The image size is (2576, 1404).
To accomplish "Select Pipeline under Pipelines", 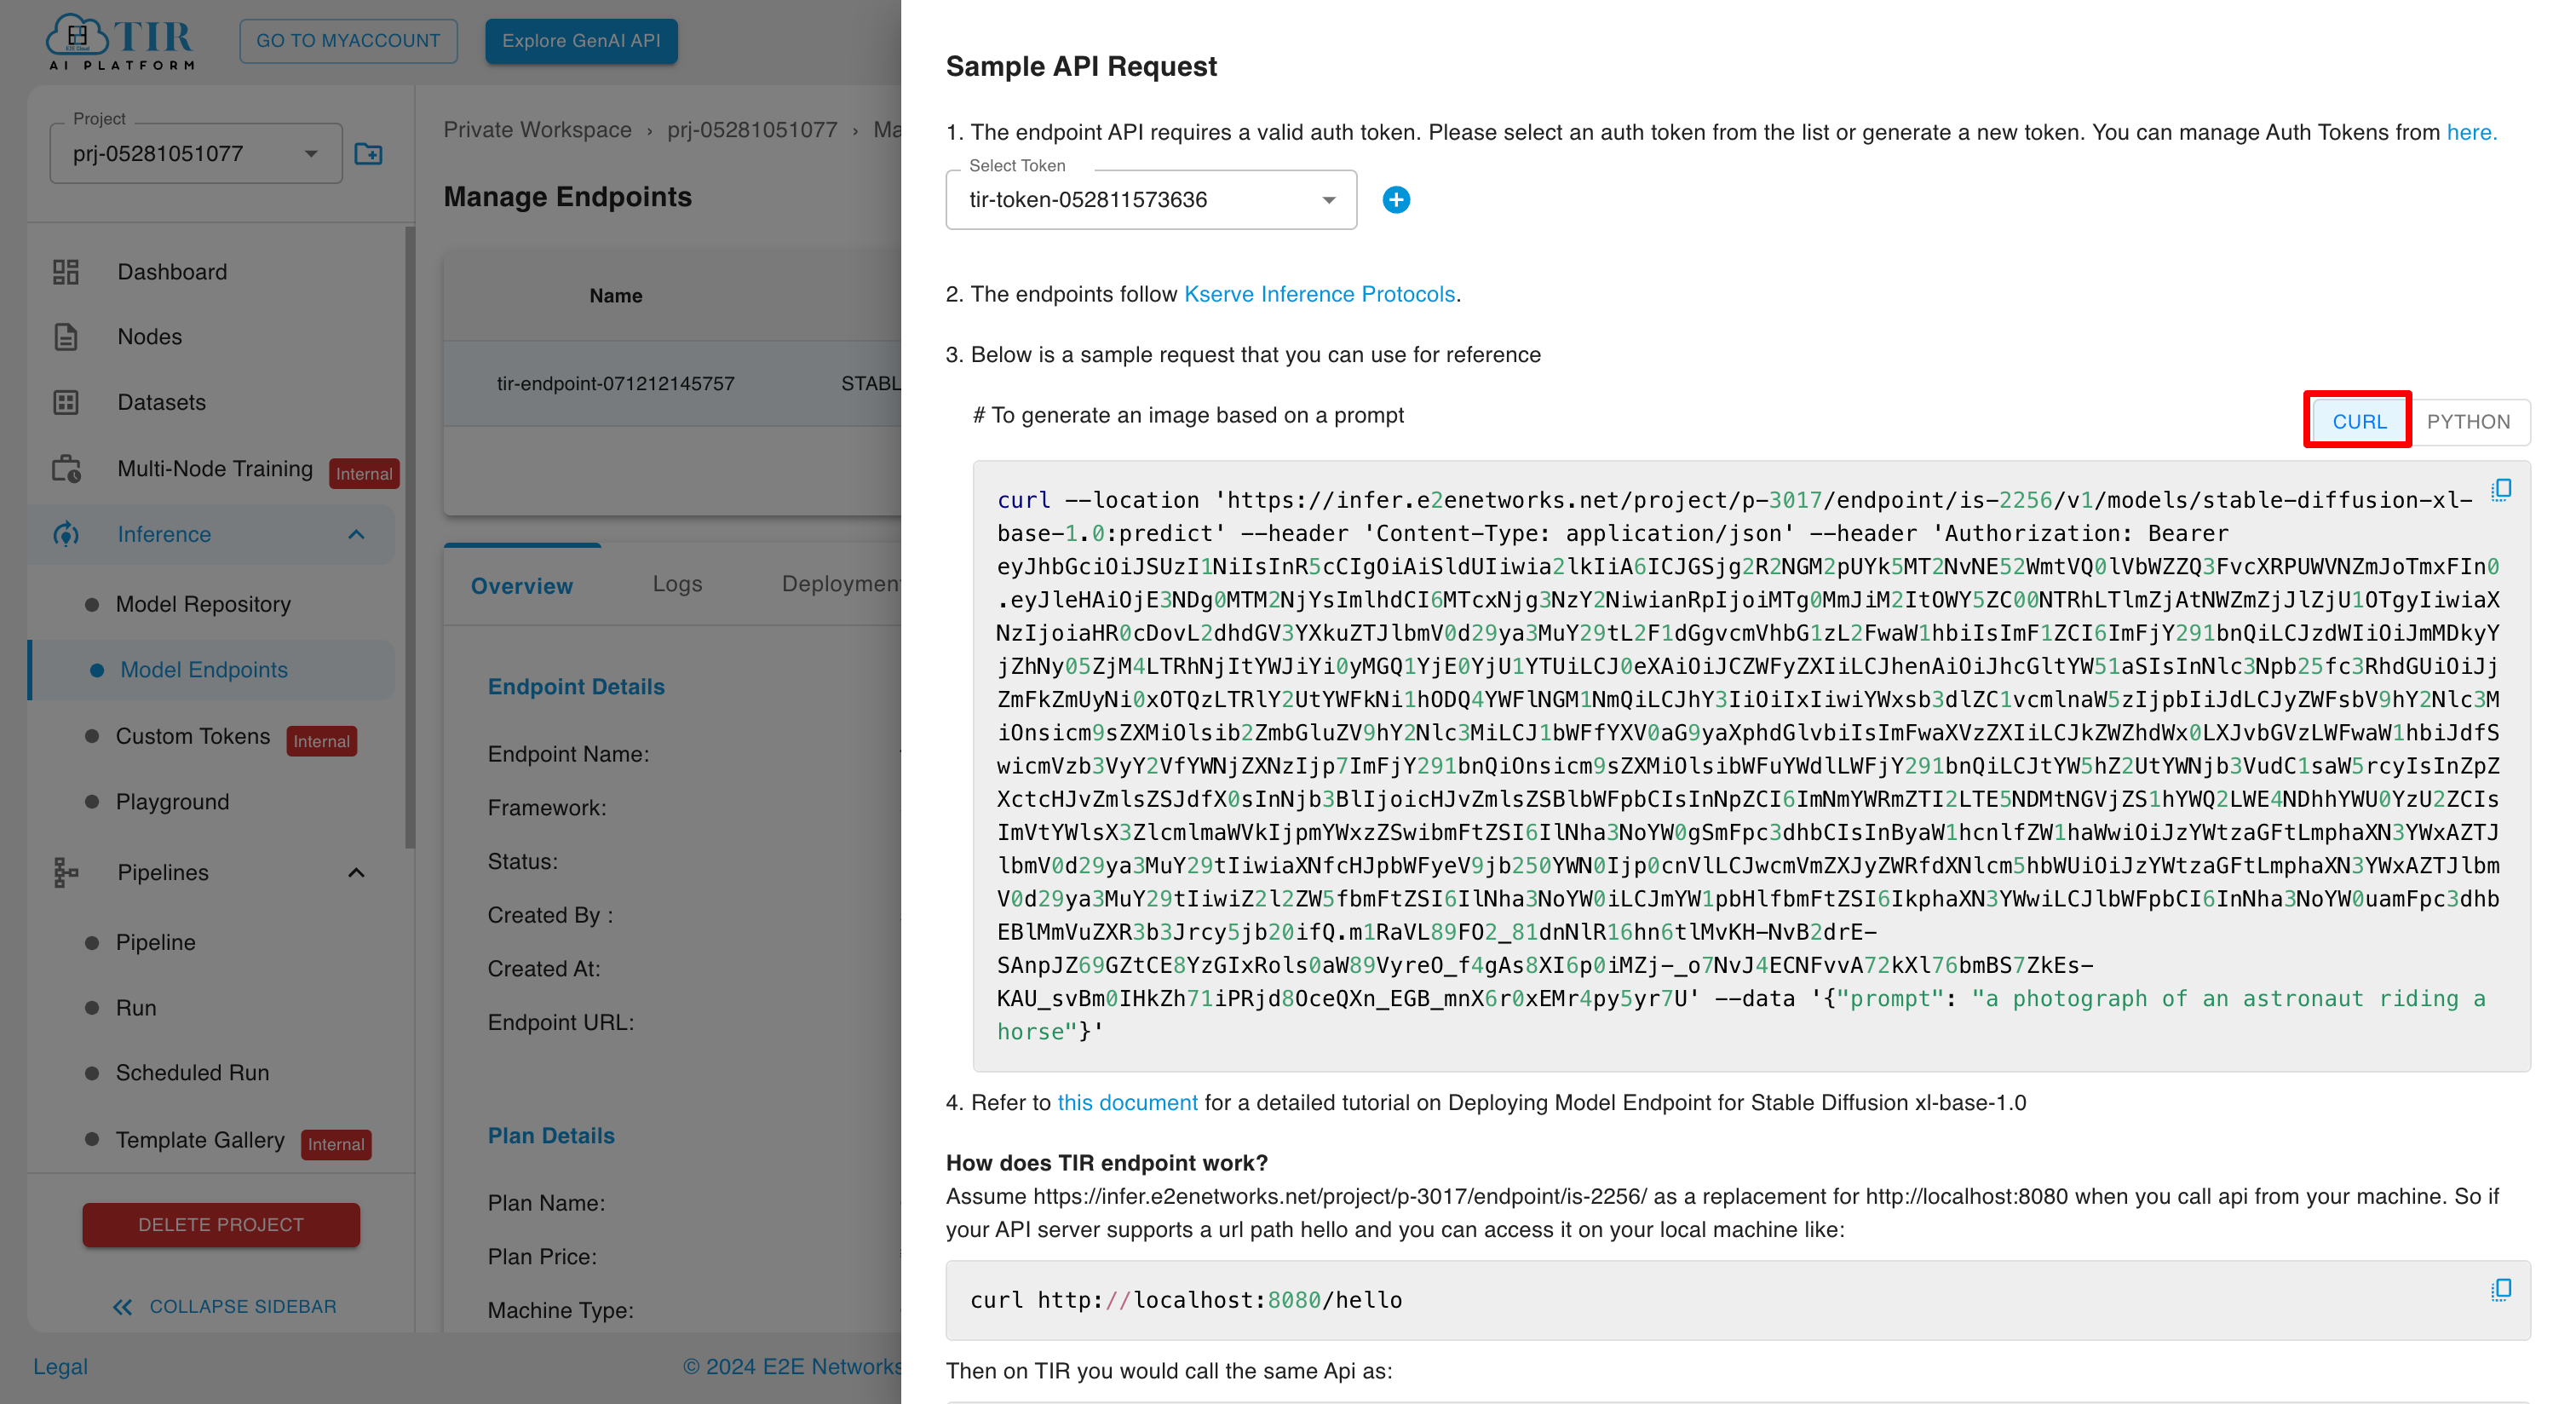I will pos(155,942).
